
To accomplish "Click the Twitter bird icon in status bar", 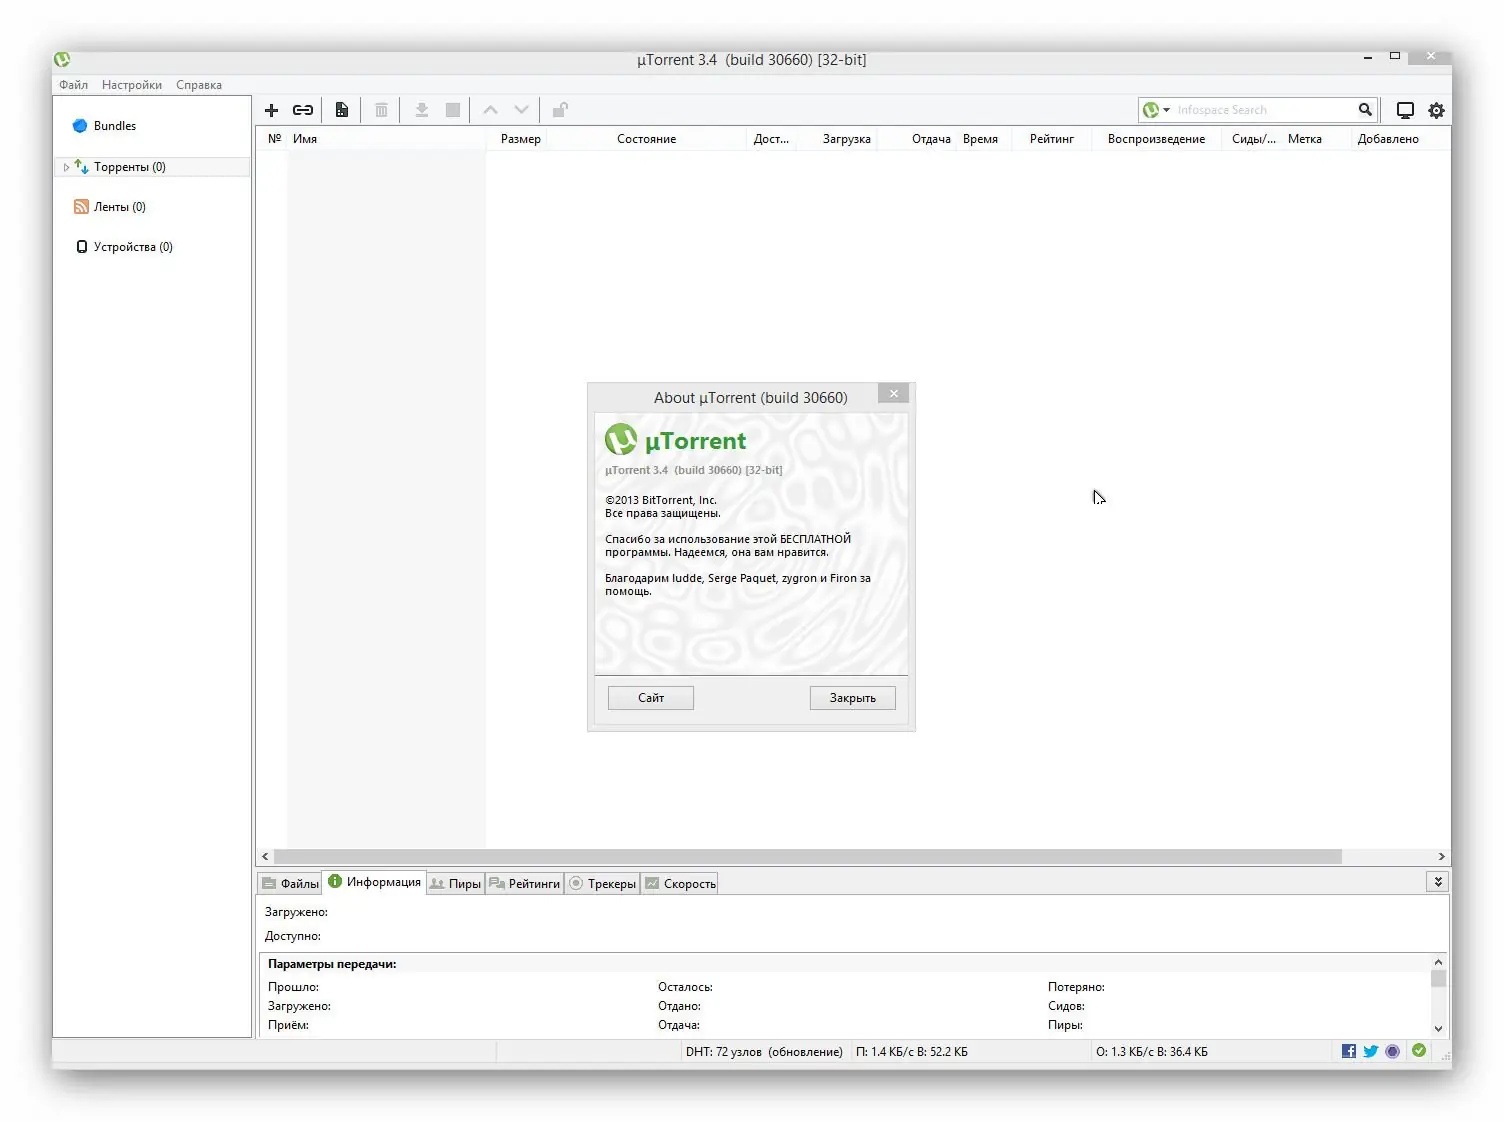I will point(1371,1051).
